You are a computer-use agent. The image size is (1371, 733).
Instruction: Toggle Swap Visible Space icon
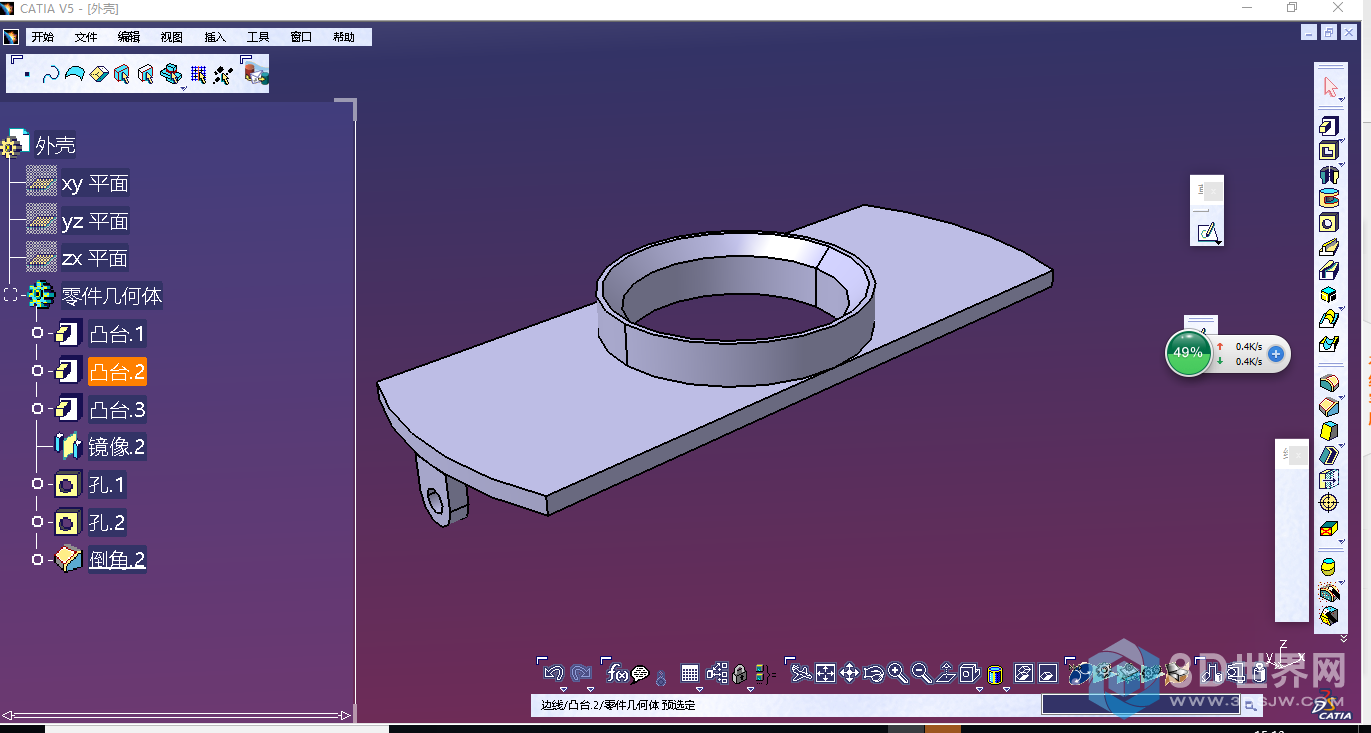point(1047,673)
